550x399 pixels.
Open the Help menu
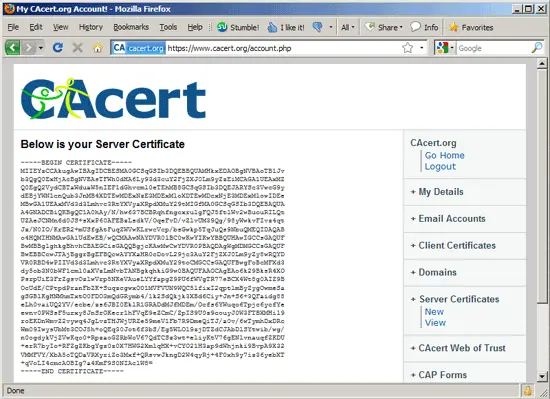(195, 27)
